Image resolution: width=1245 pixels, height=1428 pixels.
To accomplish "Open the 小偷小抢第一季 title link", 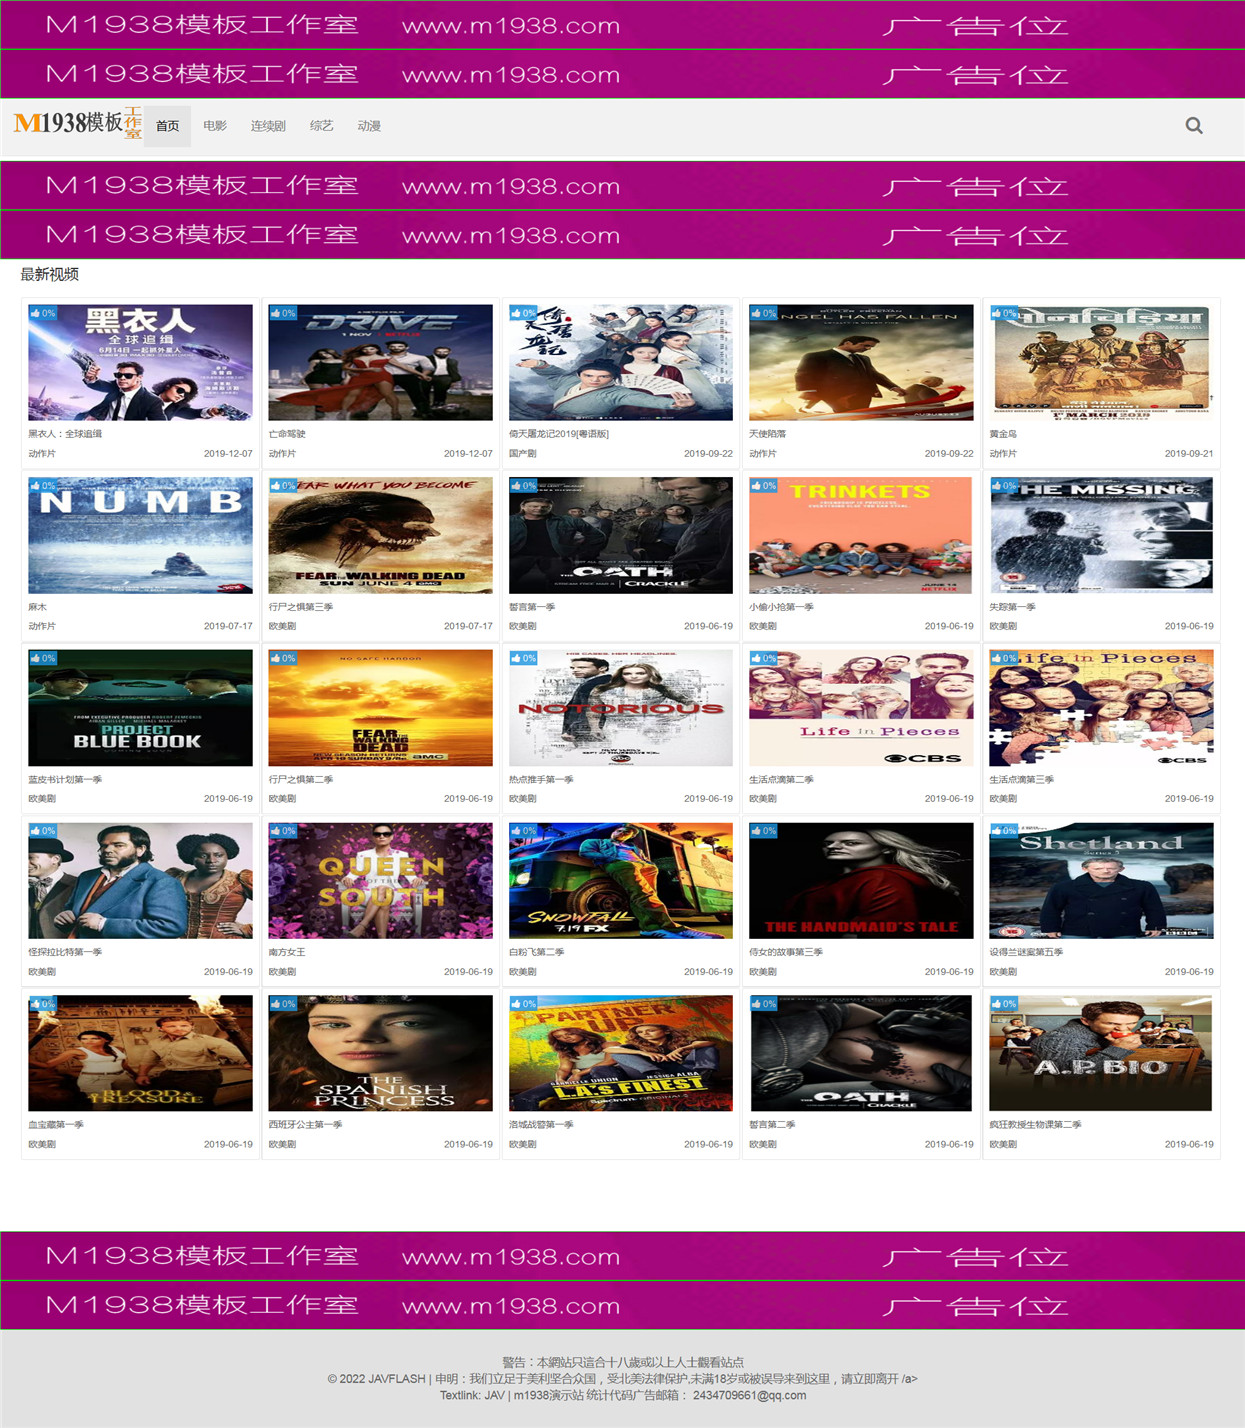I will point(782,607).
